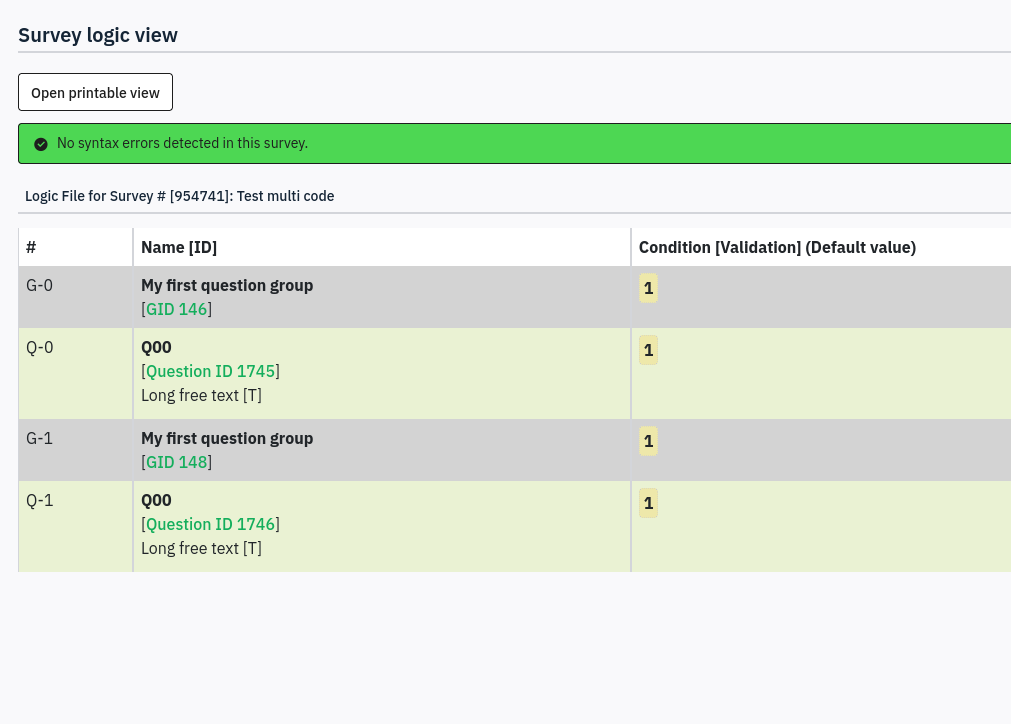Click the 'Survey logic view' heading

pos(98,35)
